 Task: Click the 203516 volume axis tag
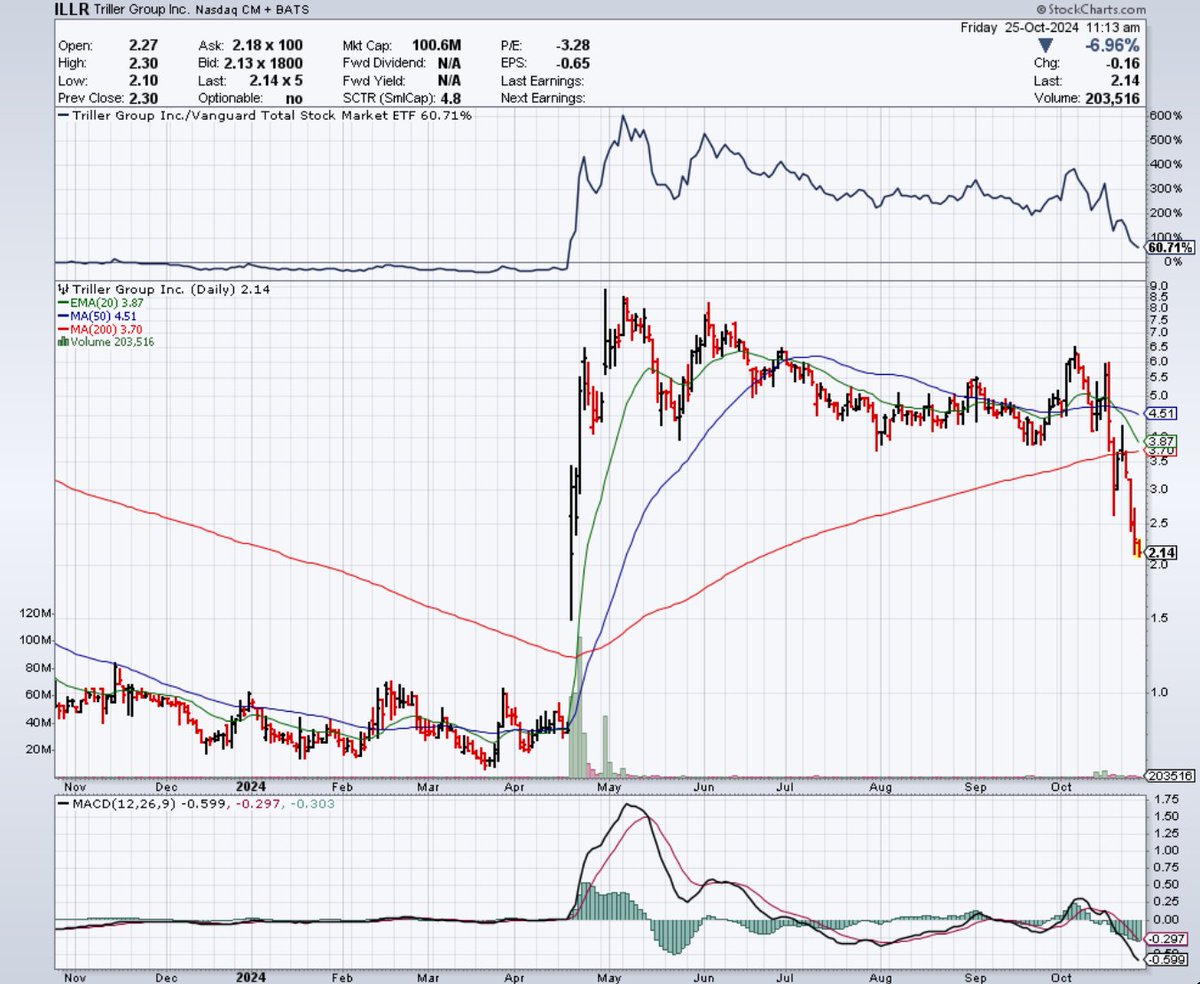coord(1171,776)
